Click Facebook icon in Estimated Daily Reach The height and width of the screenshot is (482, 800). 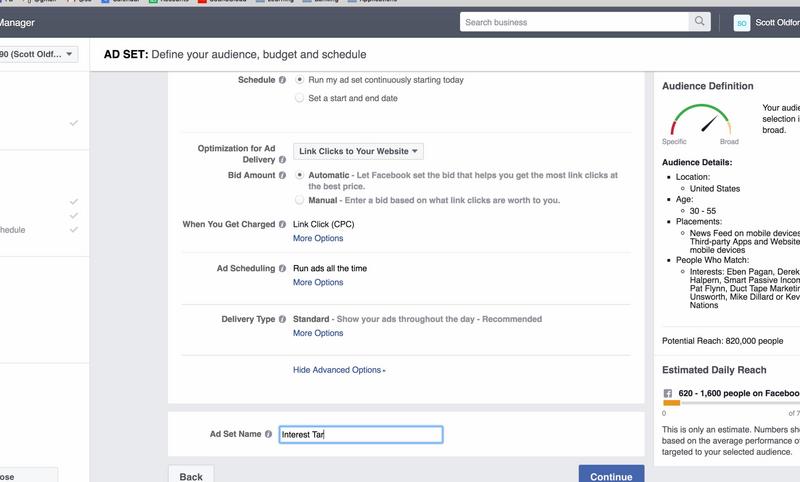pos(667,393)
